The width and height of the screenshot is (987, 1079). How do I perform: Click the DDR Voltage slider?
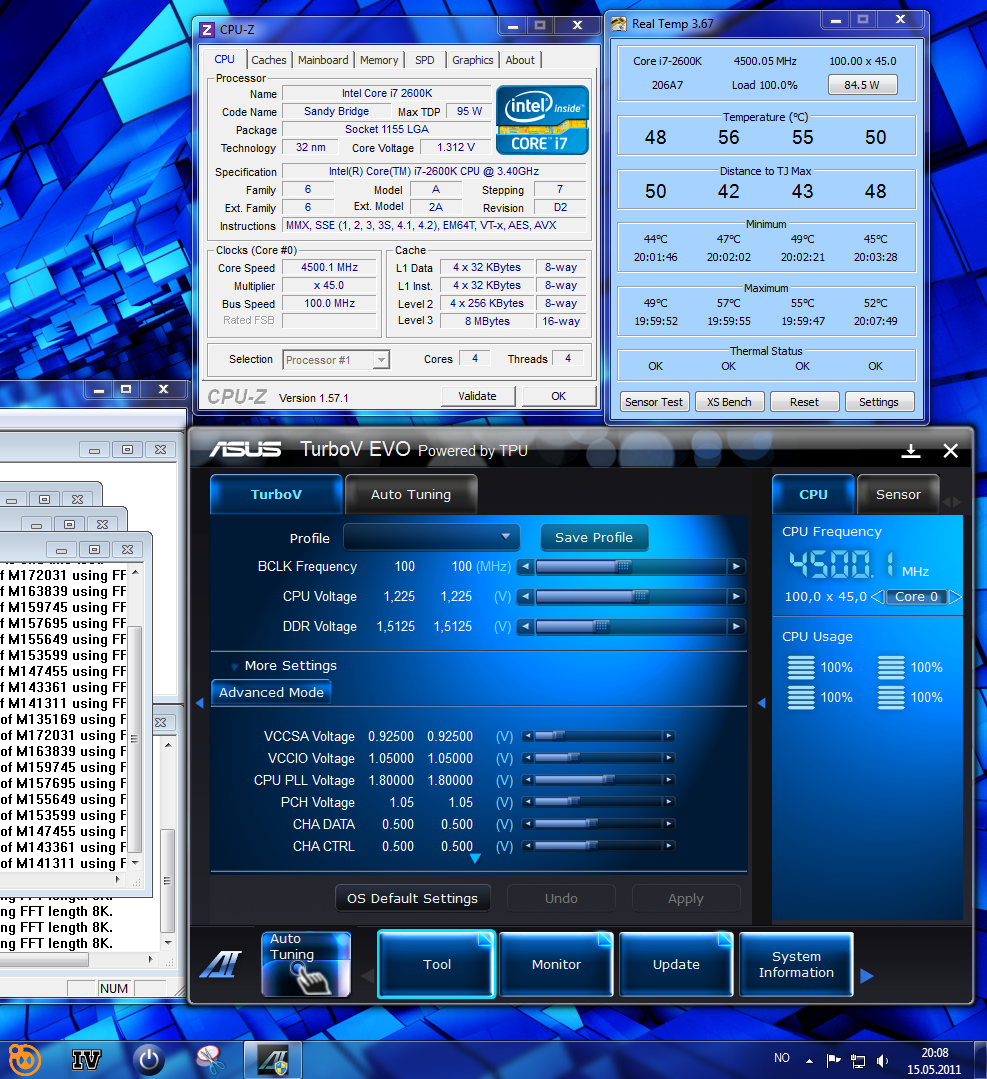[x=631, y=626]
